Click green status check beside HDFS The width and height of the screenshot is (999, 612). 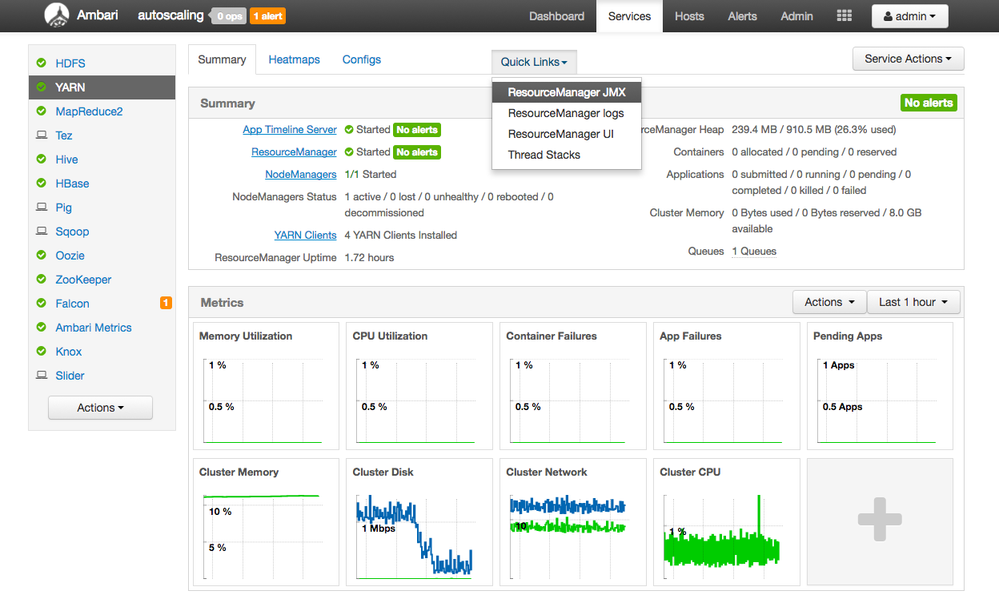tap(41, 64)
